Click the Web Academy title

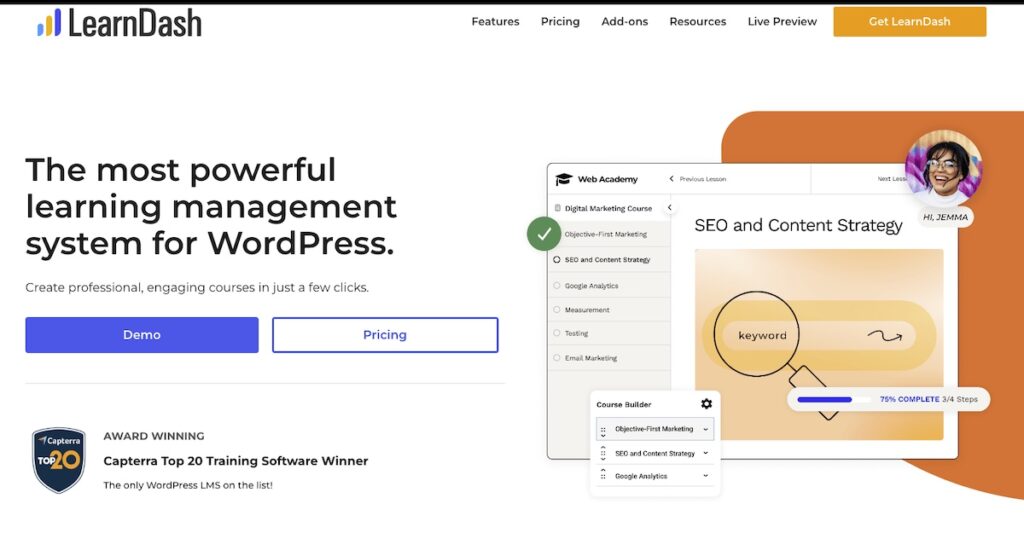(x=607, y=179)
